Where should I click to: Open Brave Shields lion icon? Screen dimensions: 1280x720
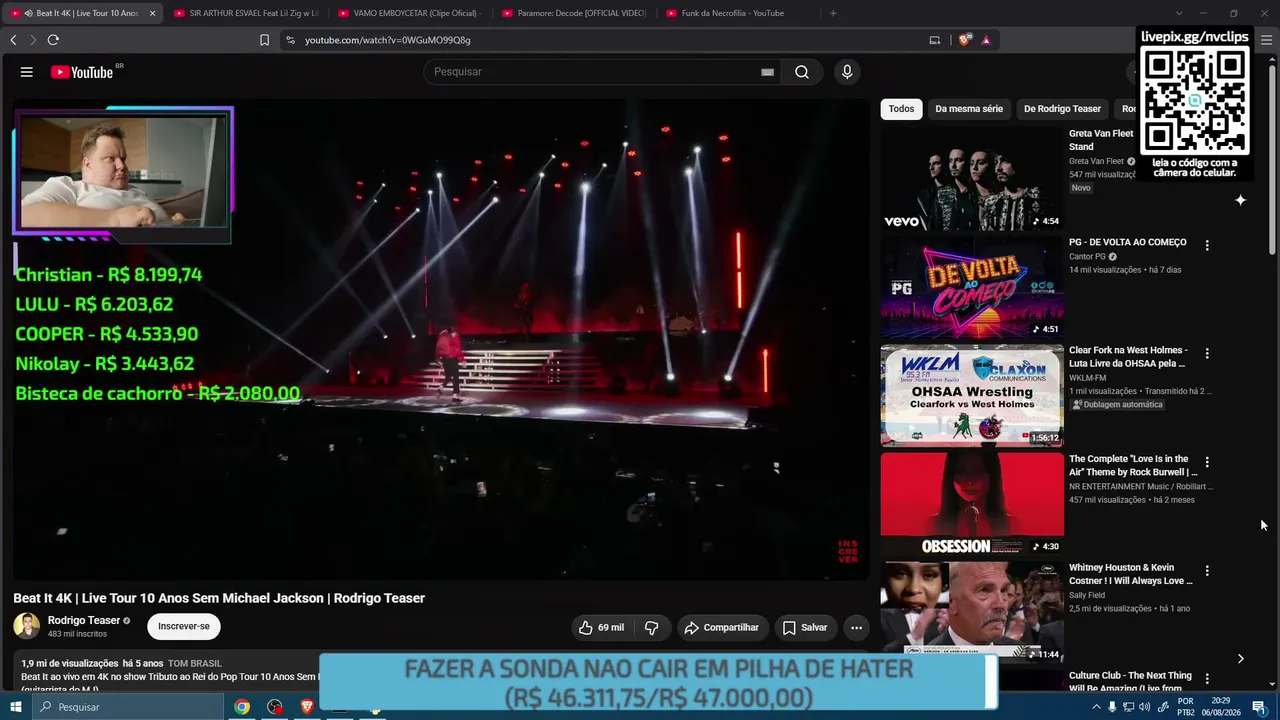pos(964,40)
